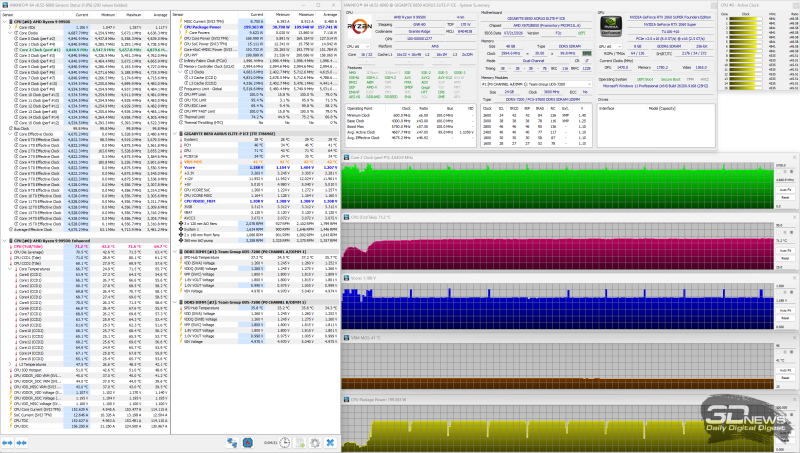Viewport: 800px width, 453px height.
Task: Collapse the Core Effective Clocks node
Action: coord(10,134)
